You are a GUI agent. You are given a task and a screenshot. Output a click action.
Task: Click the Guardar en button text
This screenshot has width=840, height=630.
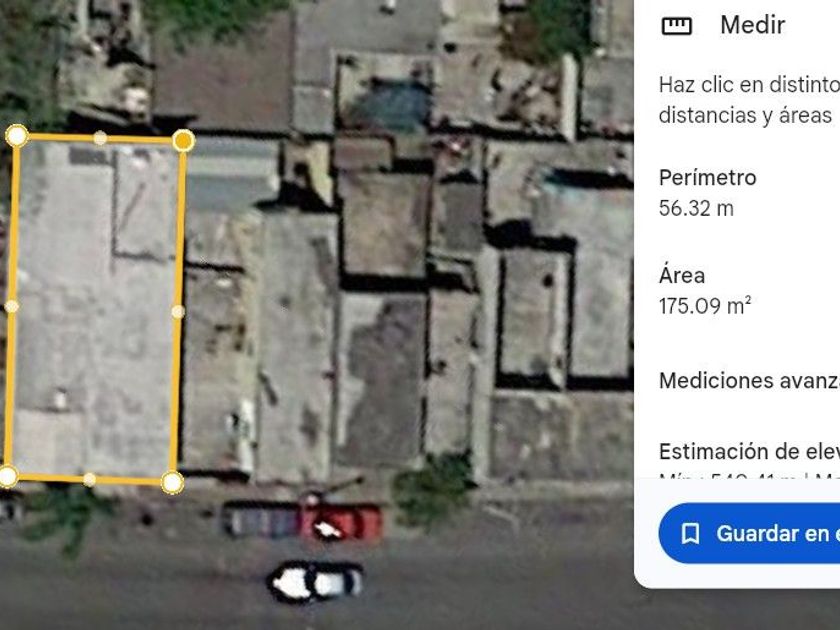(778, 534)
